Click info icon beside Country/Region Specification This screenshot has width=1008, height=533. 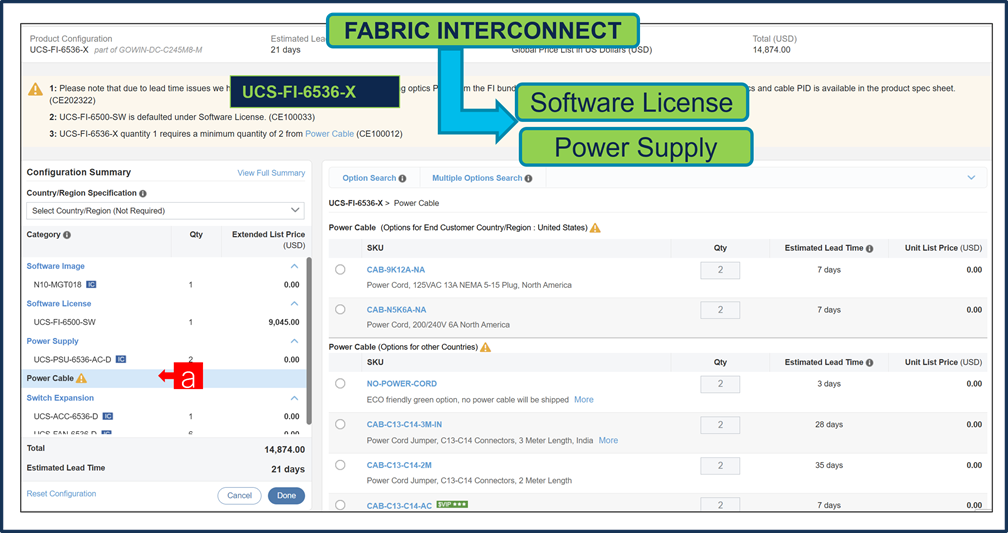pos(143,193)
